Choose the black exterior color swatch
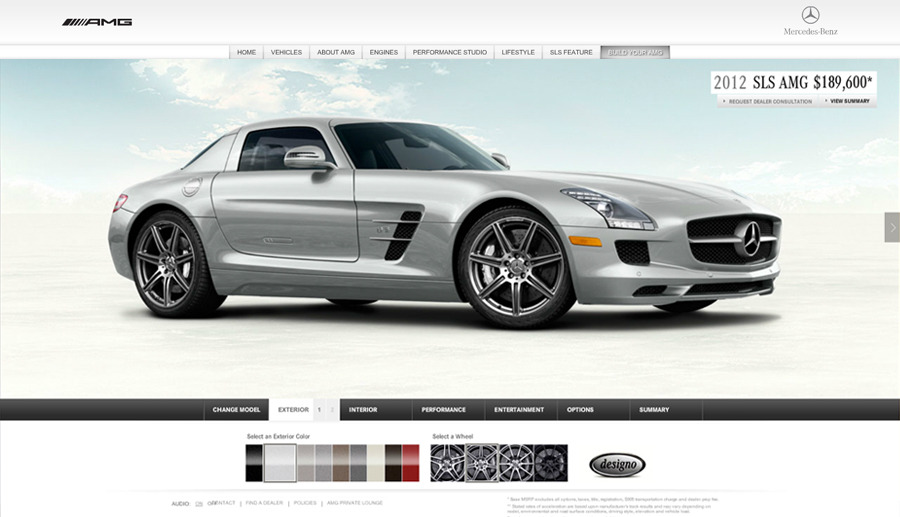Screen dimensions: 900x517 [254, 462]
